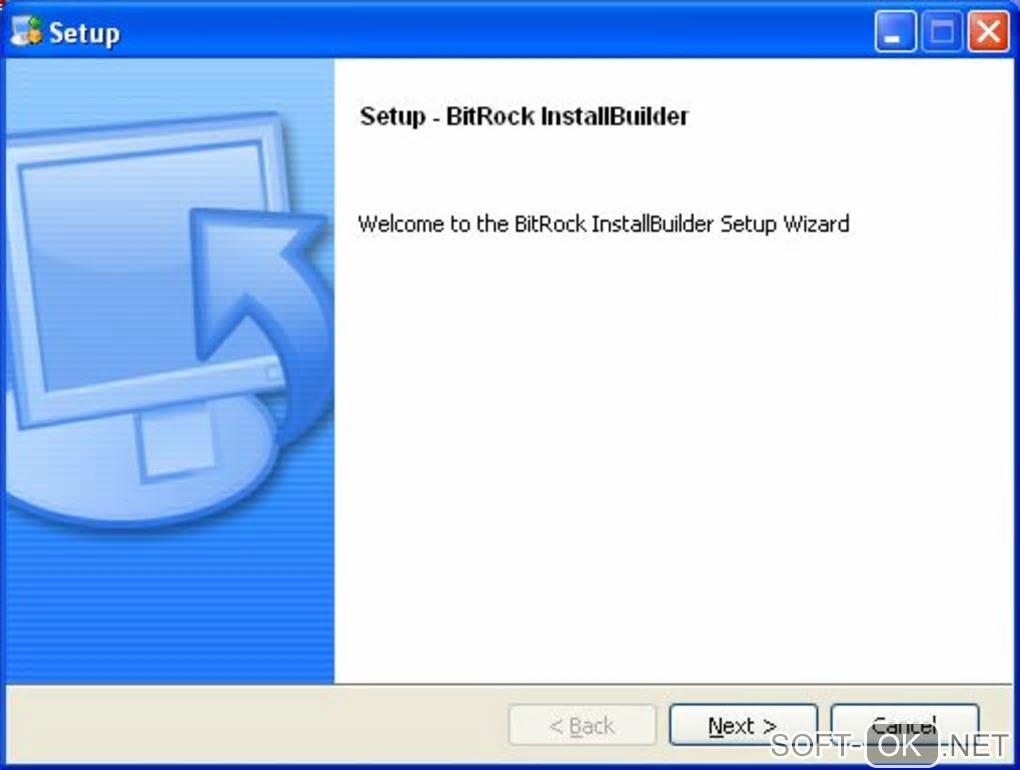Click the striped blue panel below the monitor
1020x770 pixels.
click(x=170, y=605)
